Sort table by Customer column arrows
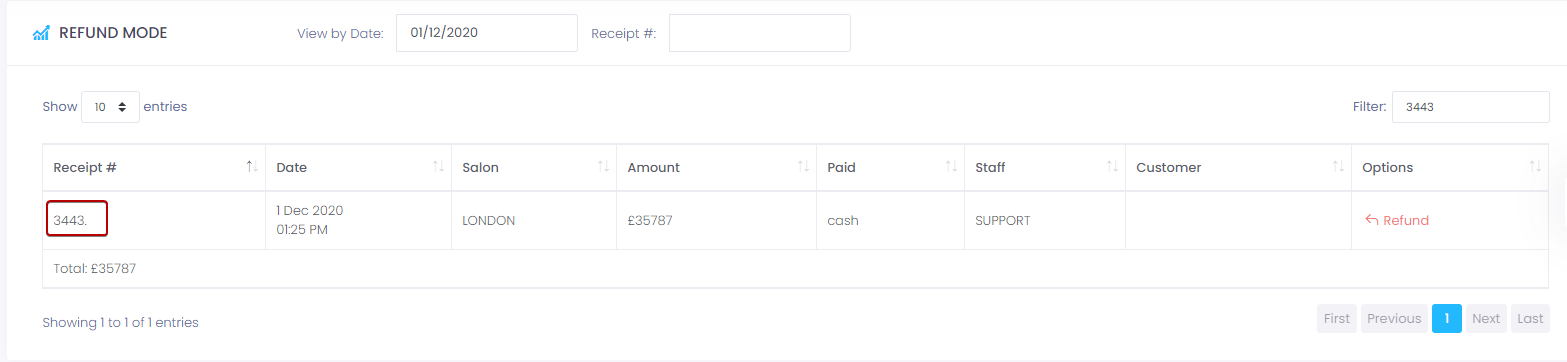This screenshot has height=362, width=1567. pos(1338,167)
